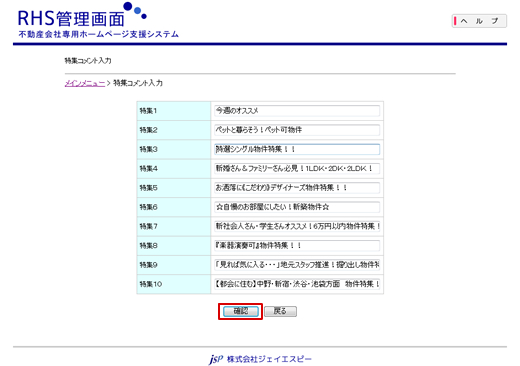Click the 特集5 row label
Image resolution: width=520 pixels, height=366 pixels.
click(148, 188)
